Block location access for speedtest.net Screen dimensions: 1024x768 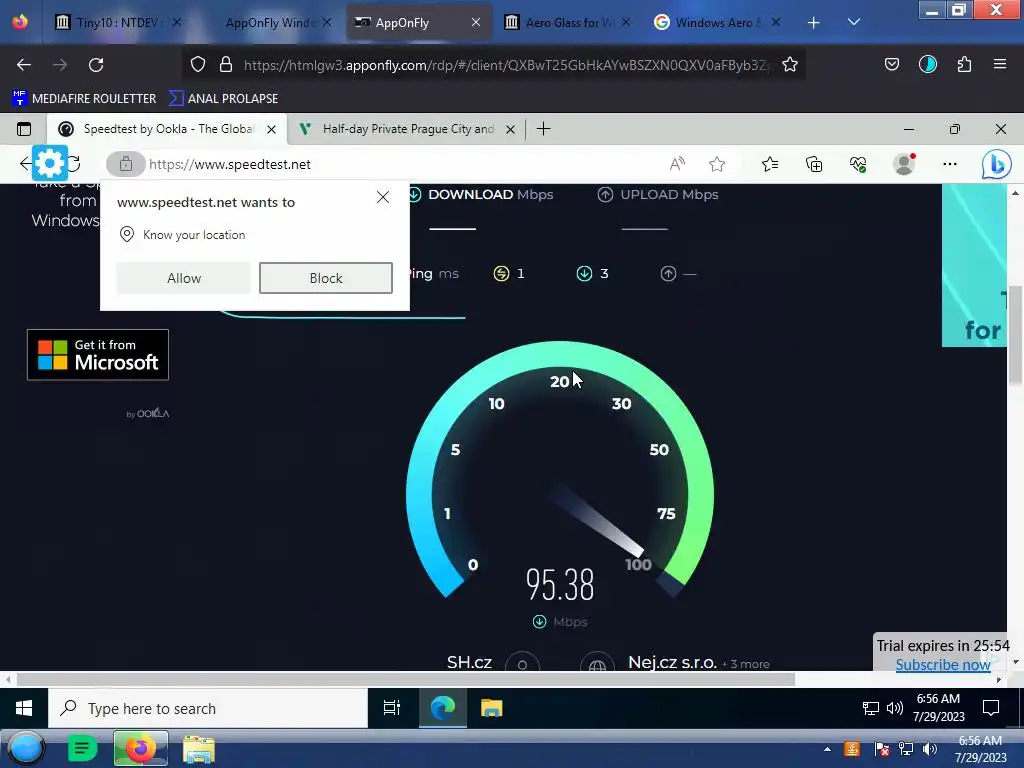coord(326,278)
